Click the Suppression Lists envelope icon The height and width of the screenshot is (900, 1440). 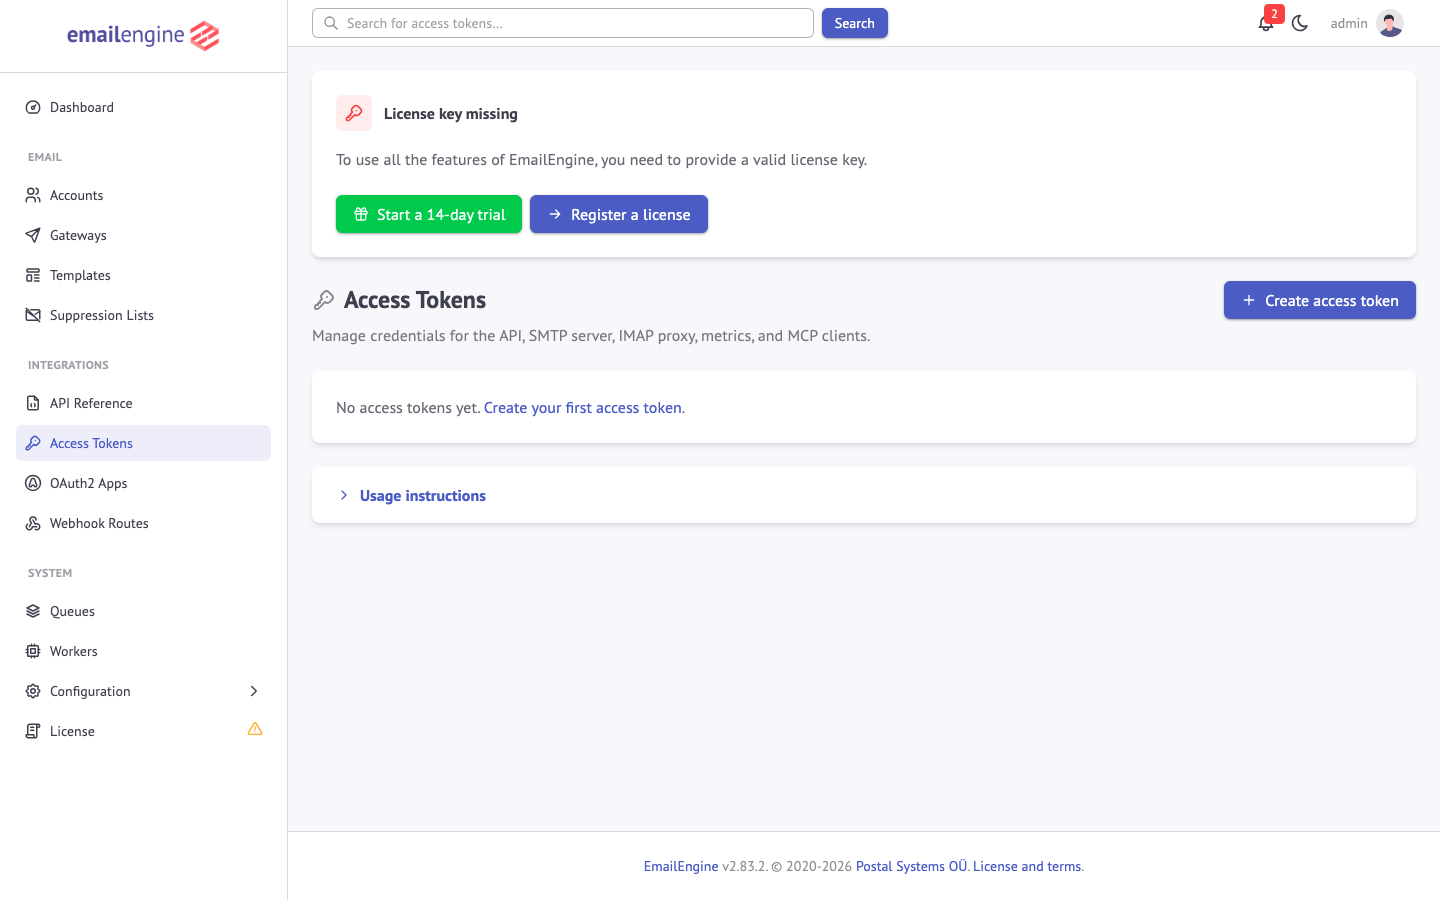click(33, 315)
